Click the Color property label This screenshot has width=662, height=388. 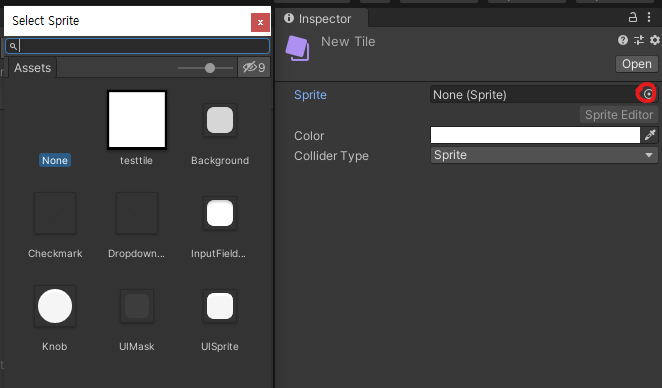309,136
